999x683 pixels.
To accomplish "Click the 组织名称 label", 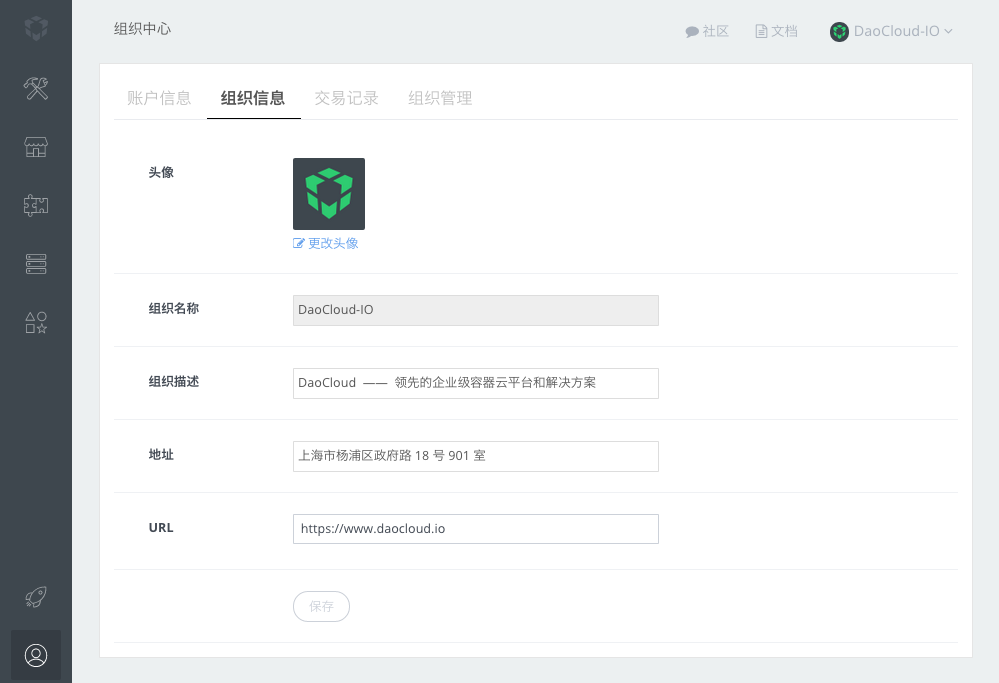I will pos(174,308).
